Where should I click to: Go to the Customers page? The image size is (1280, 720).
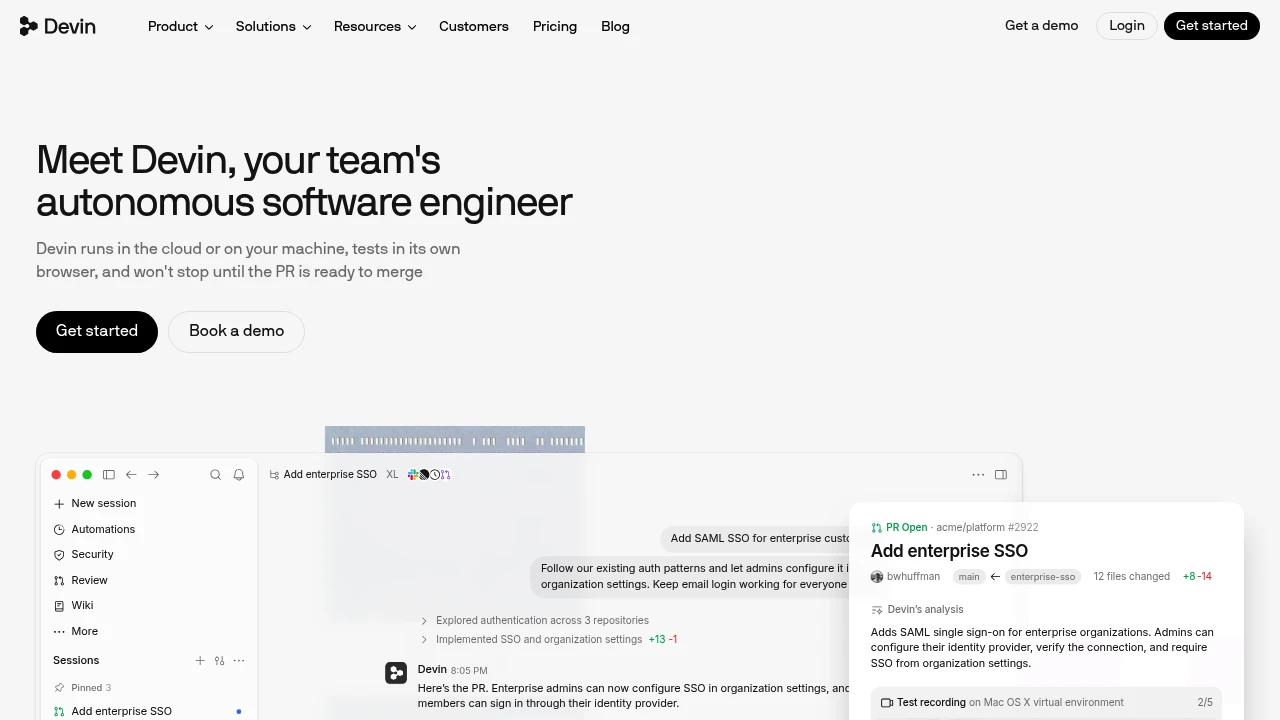474,26
